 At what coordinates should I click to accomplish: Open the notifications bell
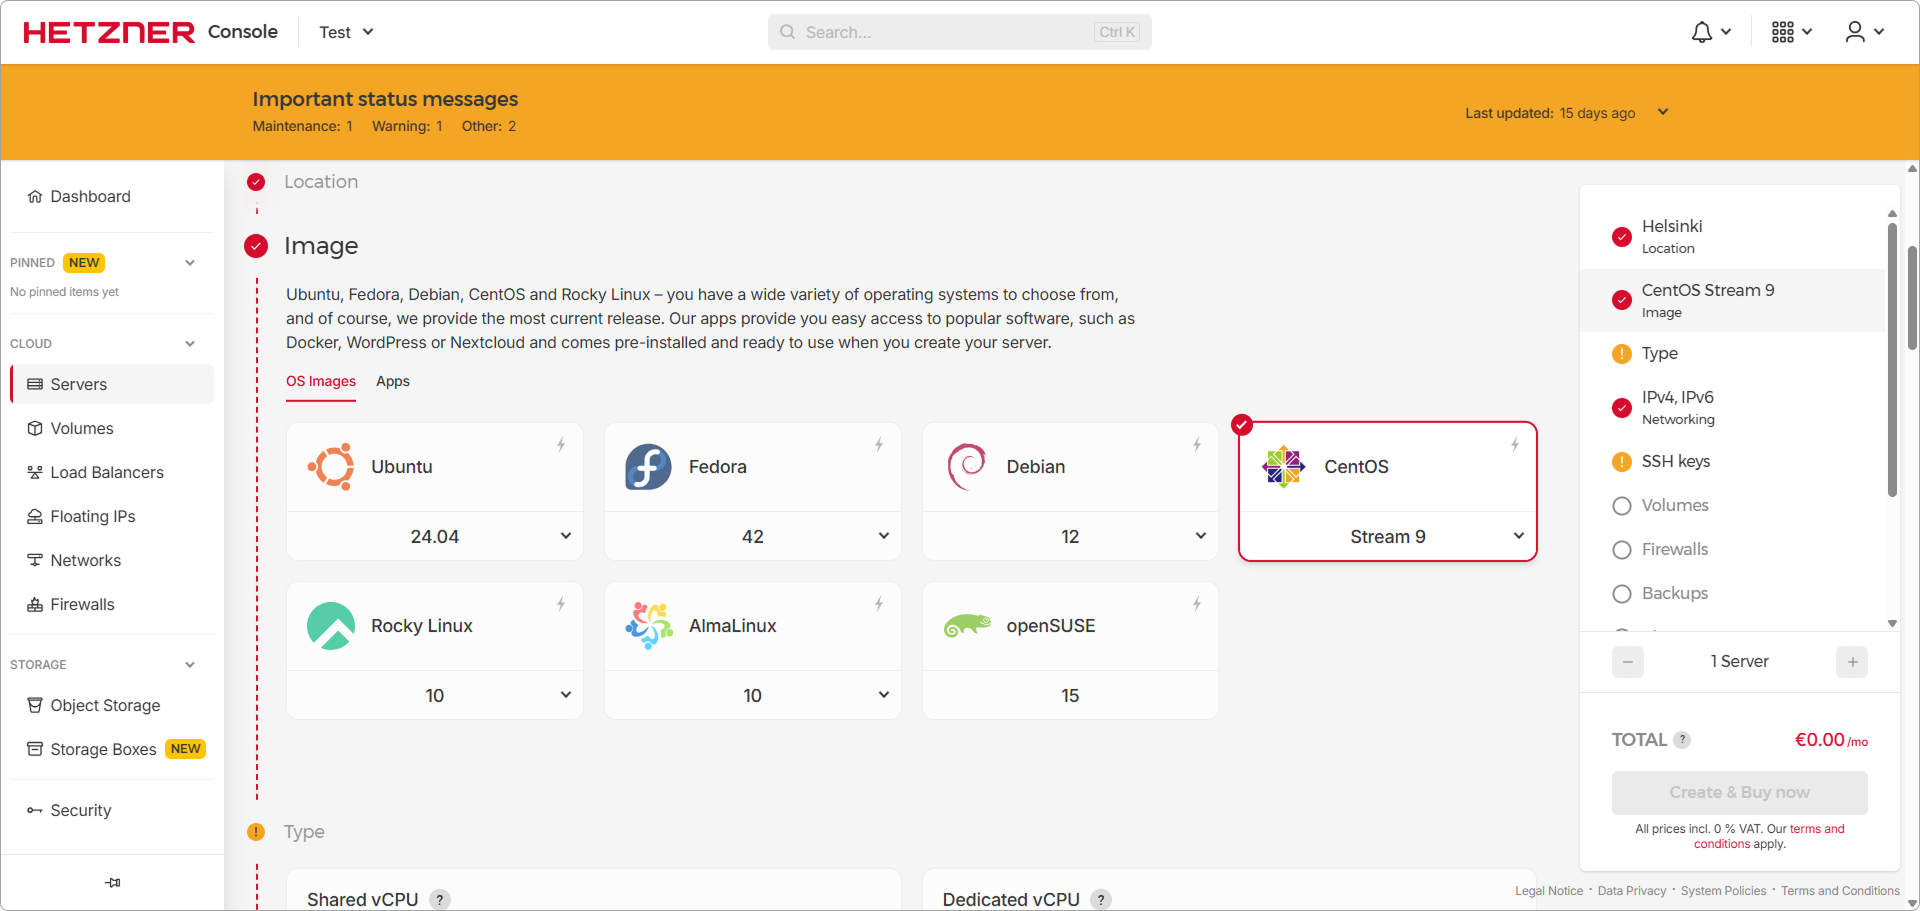pos(1702,32)
